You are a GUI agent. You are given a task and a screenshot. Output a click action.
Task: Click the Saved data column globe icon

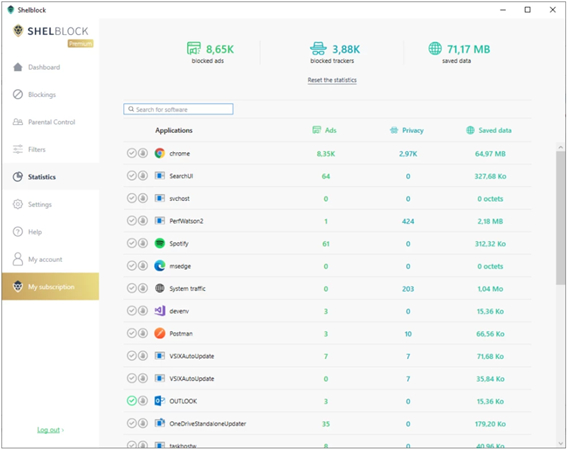pyautogui.click(x=470, y=130)
